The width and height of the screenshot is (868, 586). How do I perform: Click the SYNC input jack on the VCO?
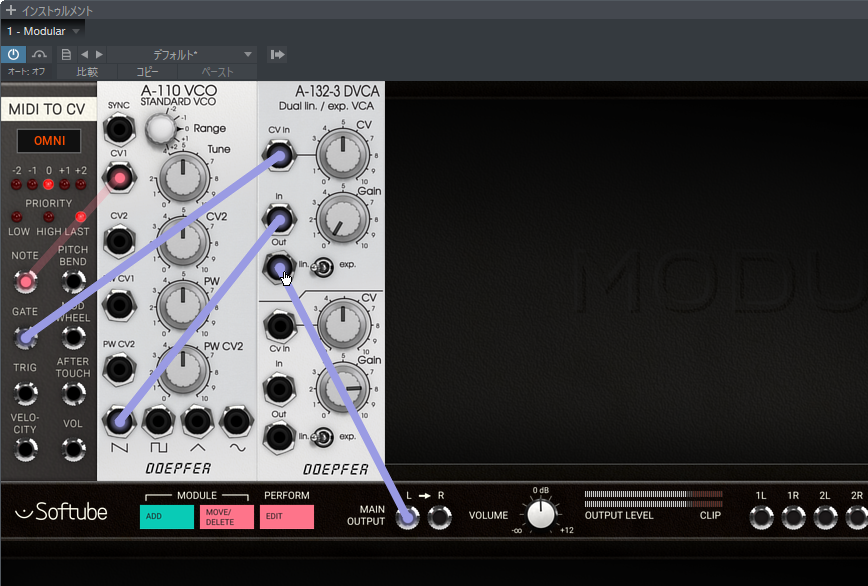pyautogui.click(x=119, y=129)
